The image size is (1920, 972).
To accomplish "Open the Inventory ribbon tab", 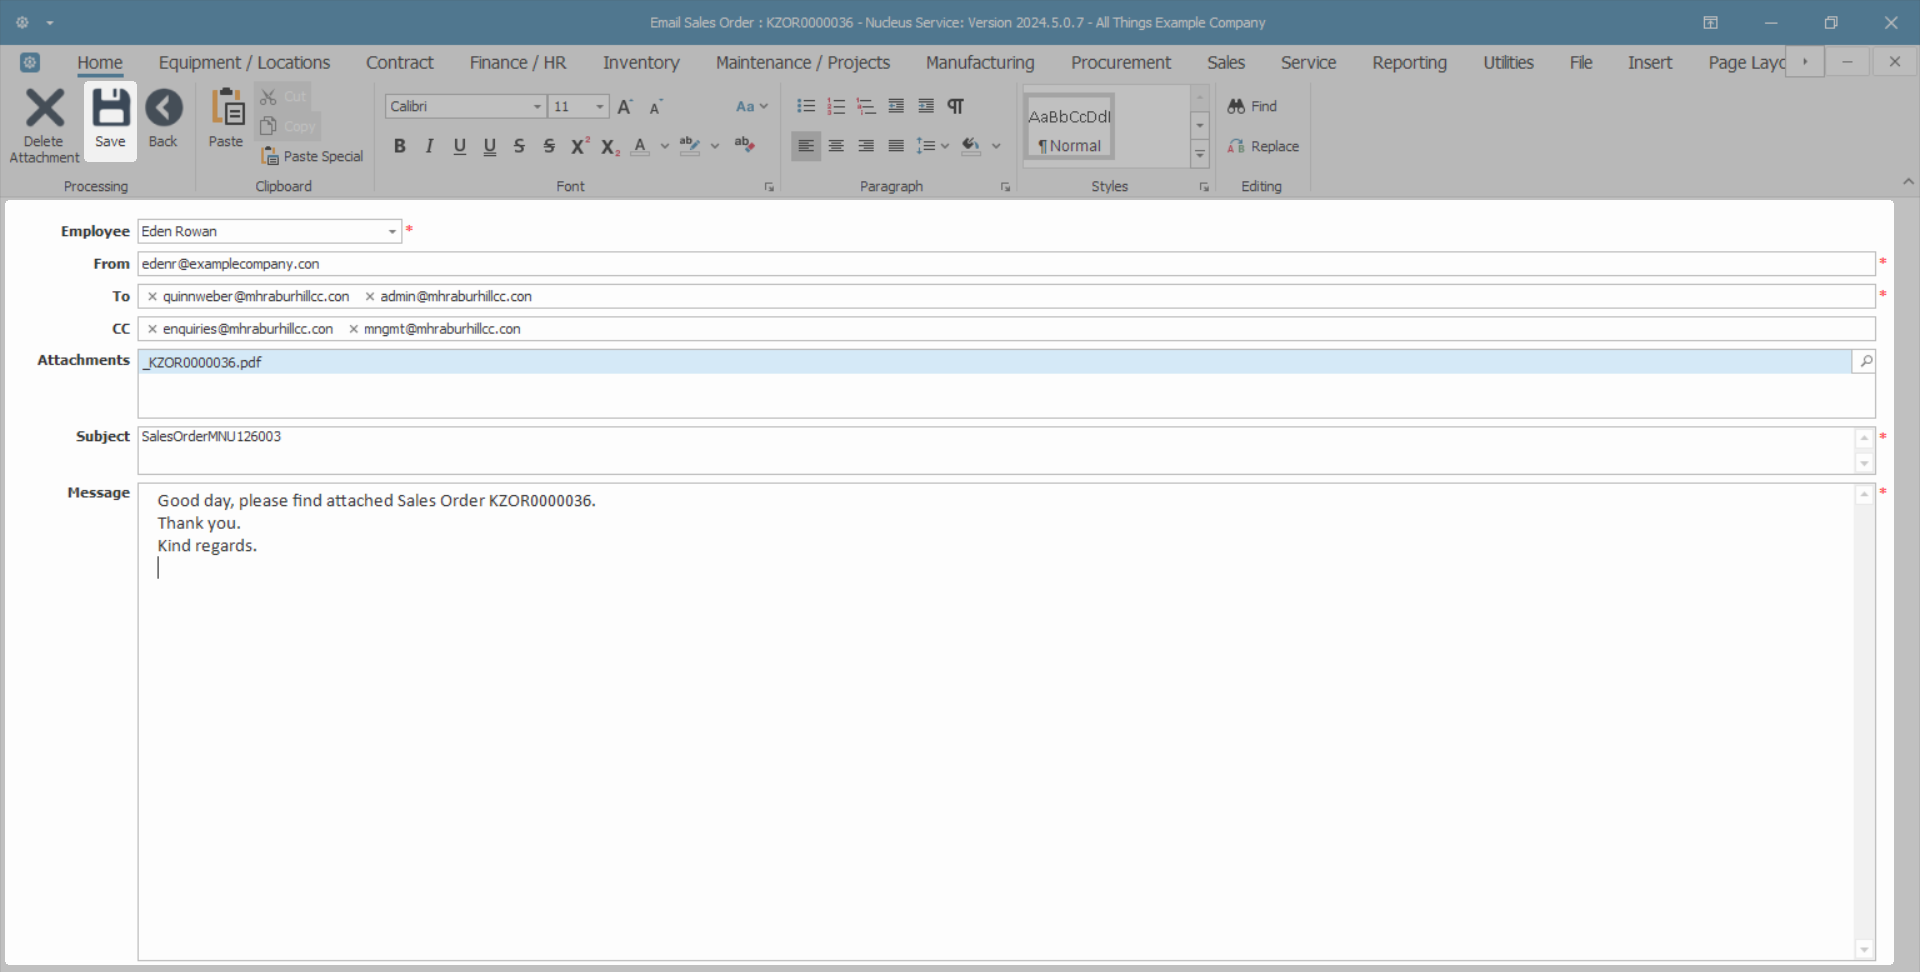I will (x=641, y=62).
